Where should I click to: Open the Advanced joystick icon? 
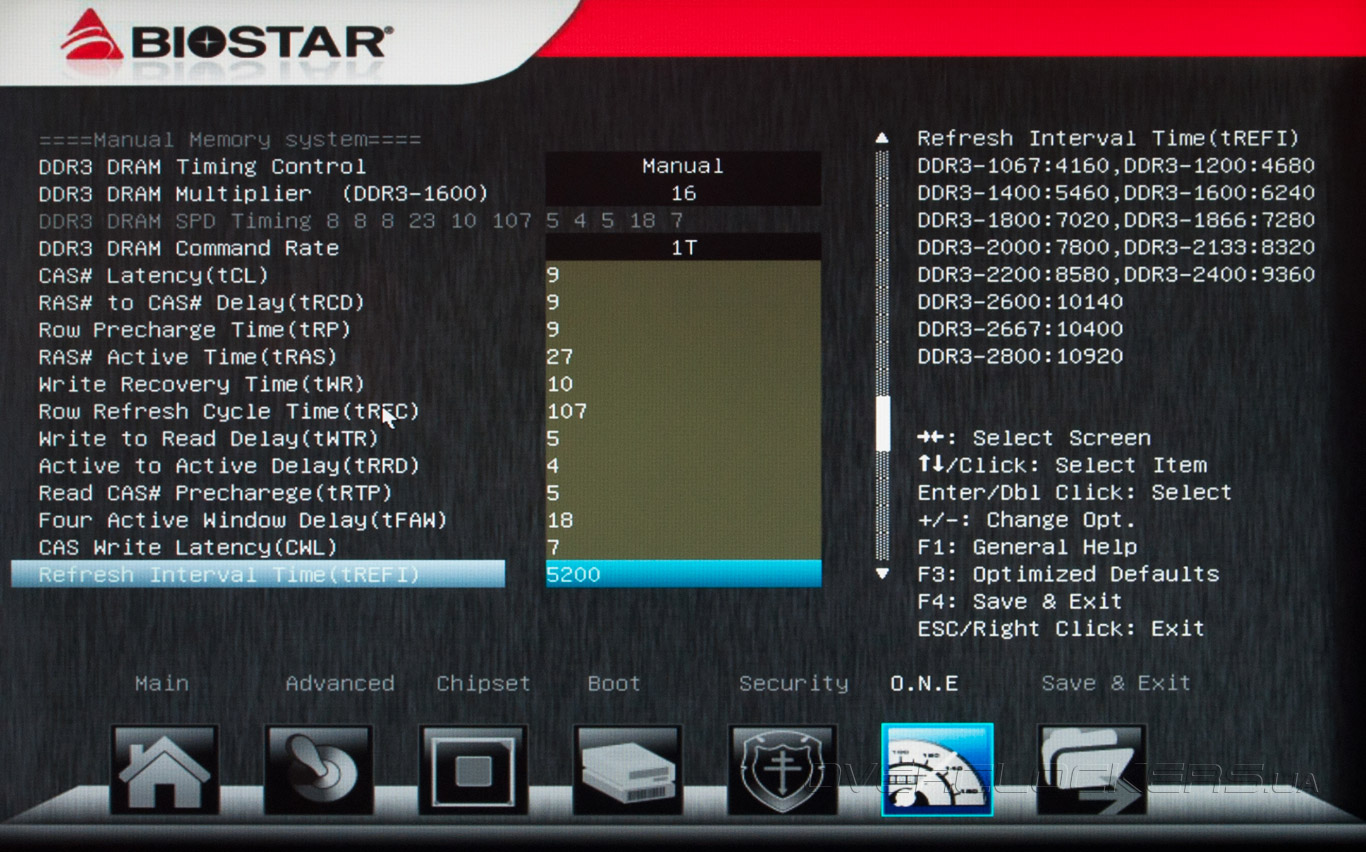[x=318, y=769]
